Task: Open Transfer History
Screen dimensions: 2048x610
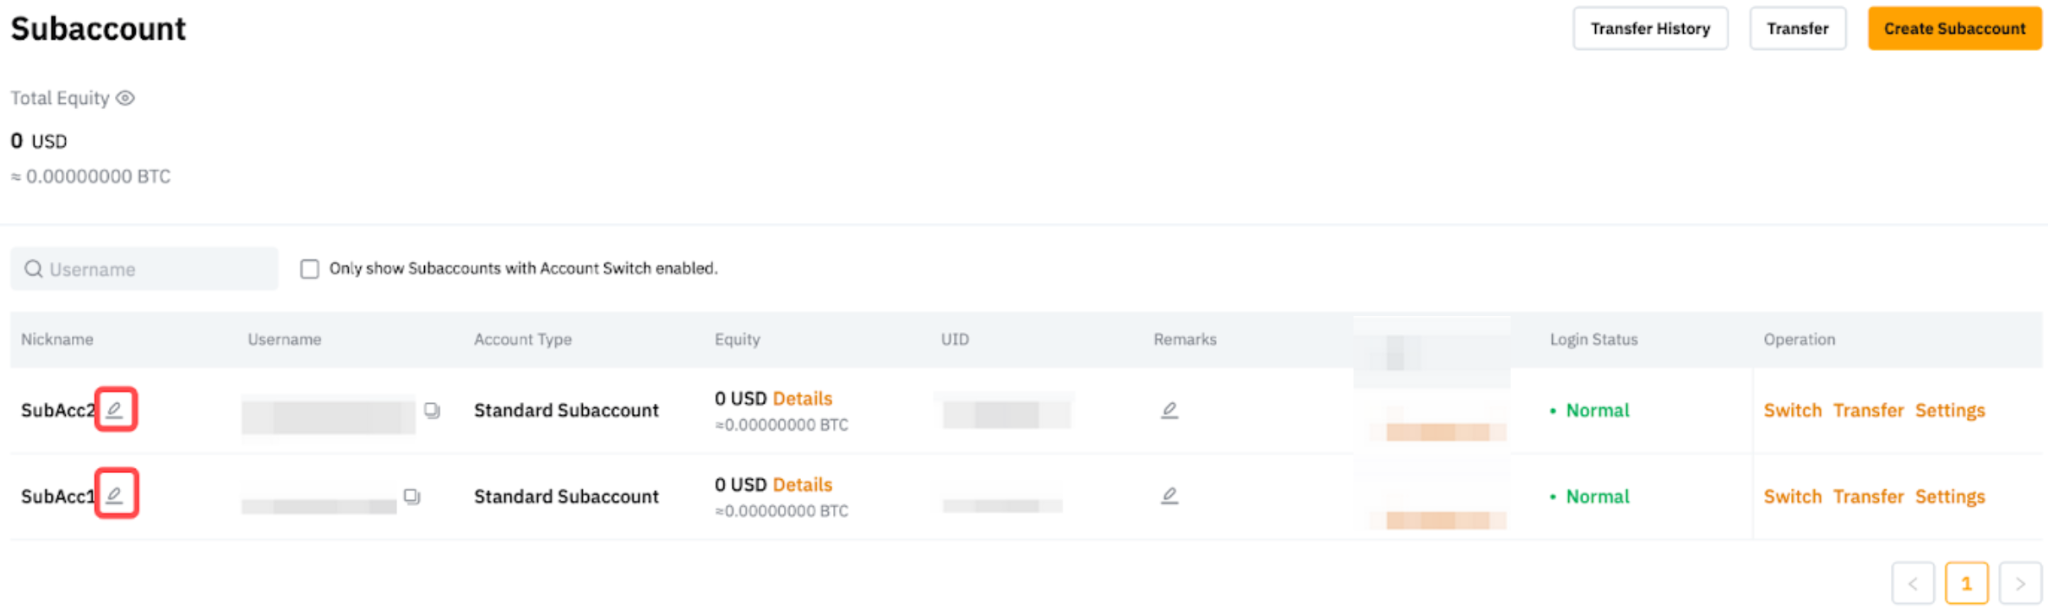Action: 1650,29
